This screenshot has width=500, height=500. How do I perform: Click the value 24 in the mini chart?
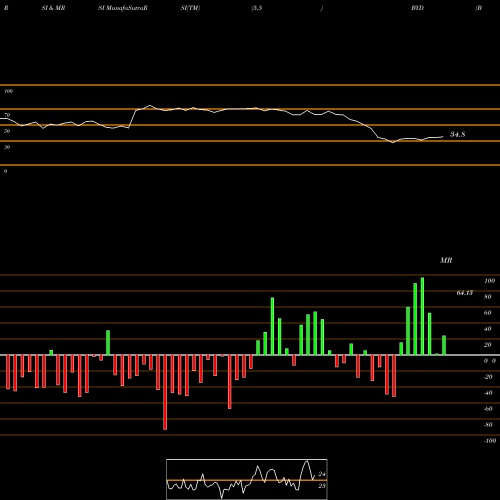(x=322, y=474)
